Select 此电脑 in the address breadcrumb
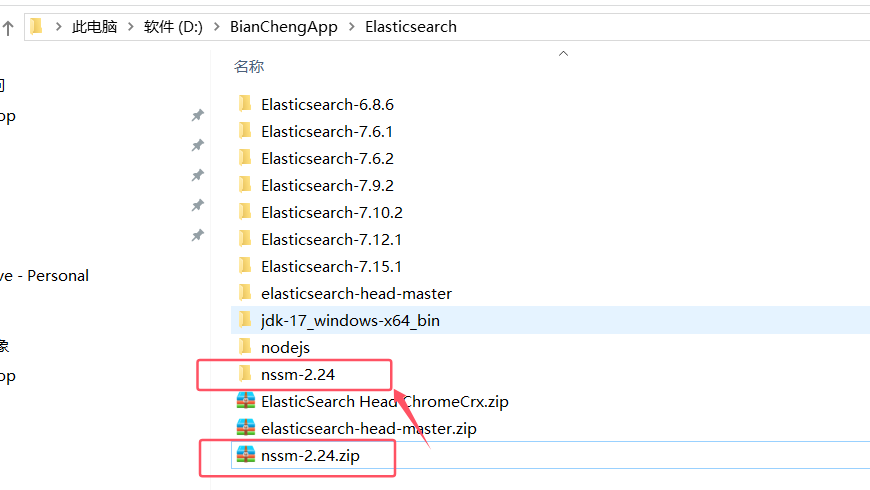The image size is (870, 490). (x=94, y=27)
